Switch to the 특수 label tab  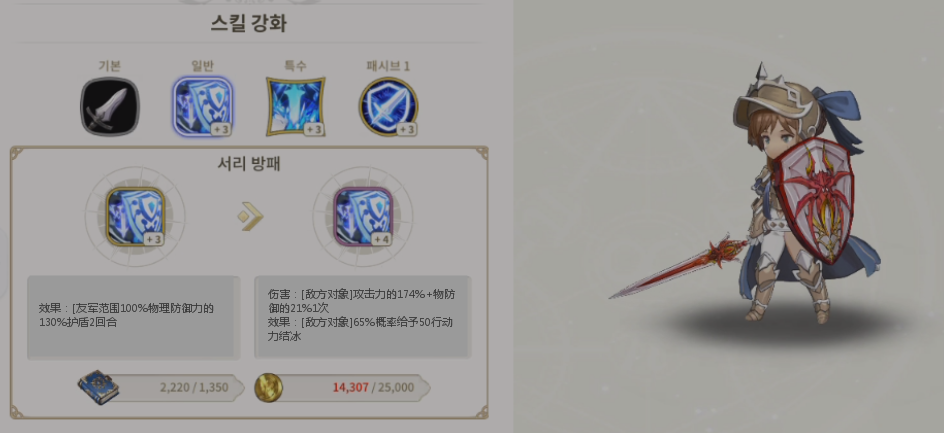click(296, 66)
